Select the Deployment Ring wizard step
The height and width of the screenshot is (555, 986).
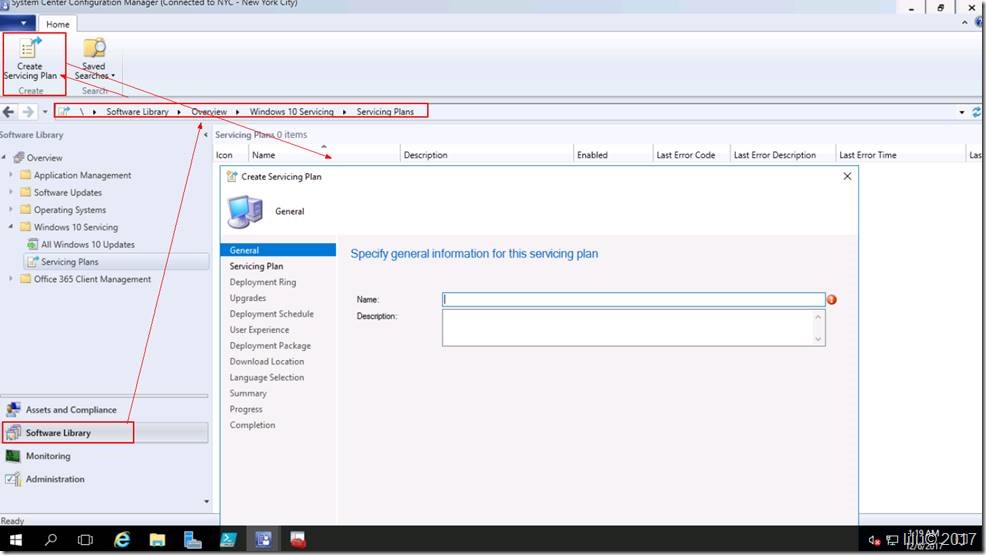point(263,282)
